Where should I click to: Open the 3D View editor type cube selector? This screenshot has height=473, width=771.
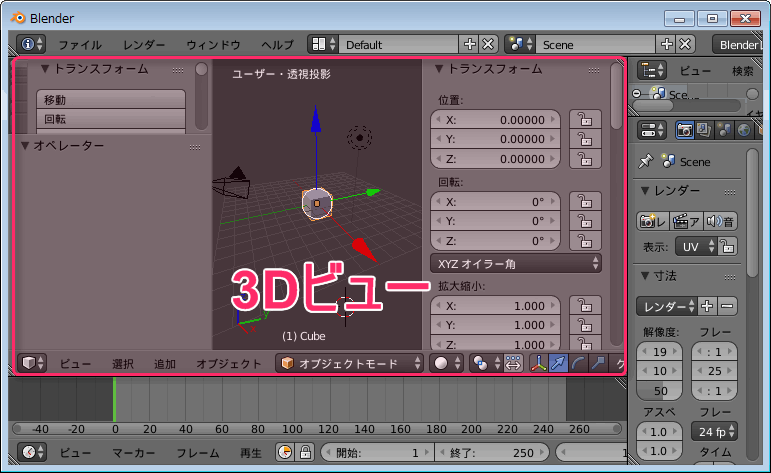[x=32, y=363]
